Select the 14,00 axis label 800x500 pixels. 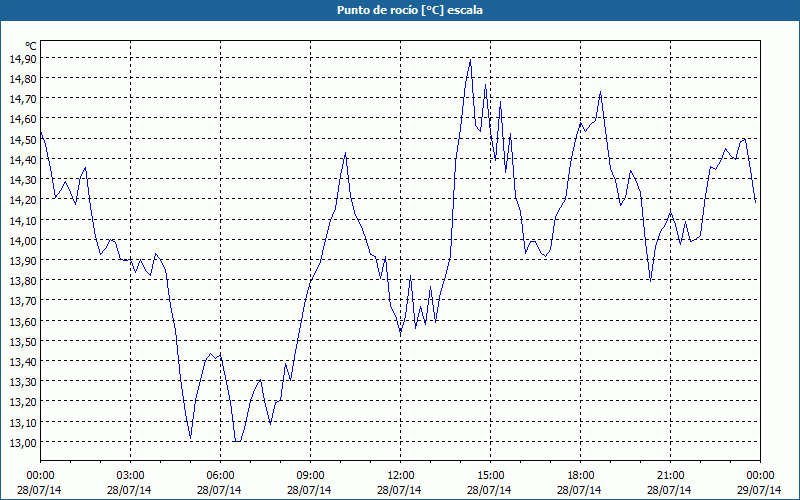coord(23,240)
